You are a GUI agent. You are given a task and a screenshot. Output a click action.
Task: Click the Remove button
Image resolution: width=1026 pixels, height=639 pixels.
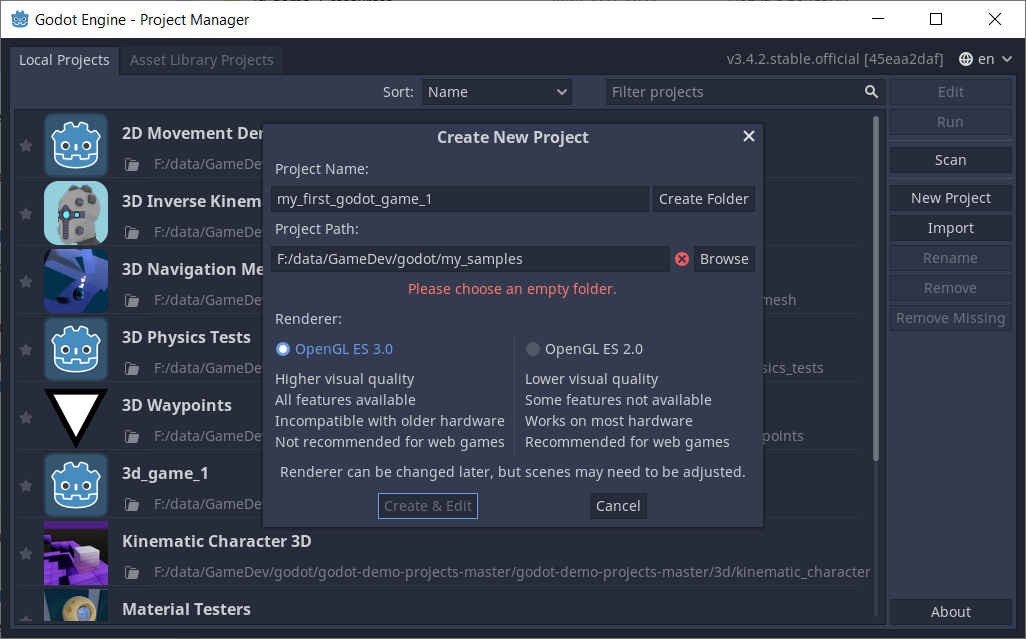click(951, 288)
